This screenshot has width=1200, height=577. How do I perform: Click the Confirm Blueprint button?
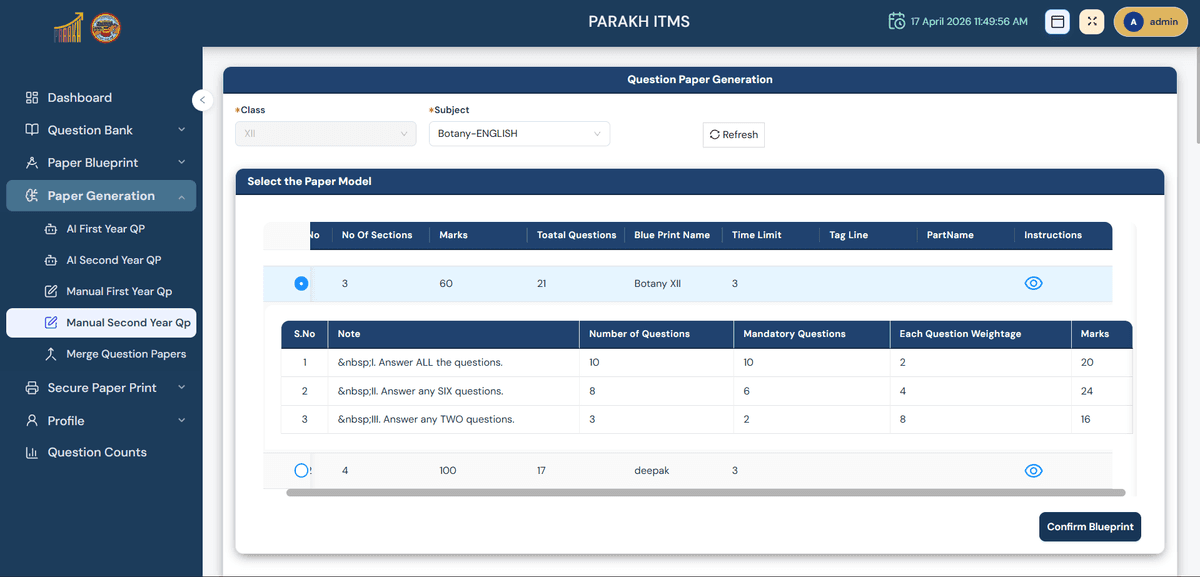(x=1089, y=527)
